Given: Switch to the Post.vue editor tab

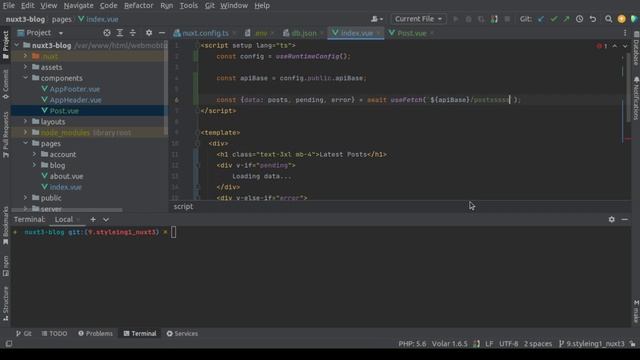Looking at the screenshot, I should [x=410, y=33].
